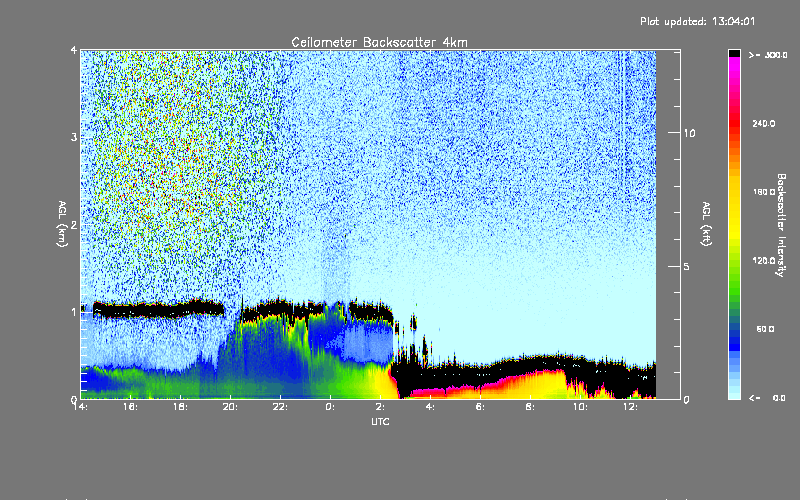Viewport: 800px width, 500px height.
Task: Click the '18:' label on the UTC axis
Action: tap(180, 407)
